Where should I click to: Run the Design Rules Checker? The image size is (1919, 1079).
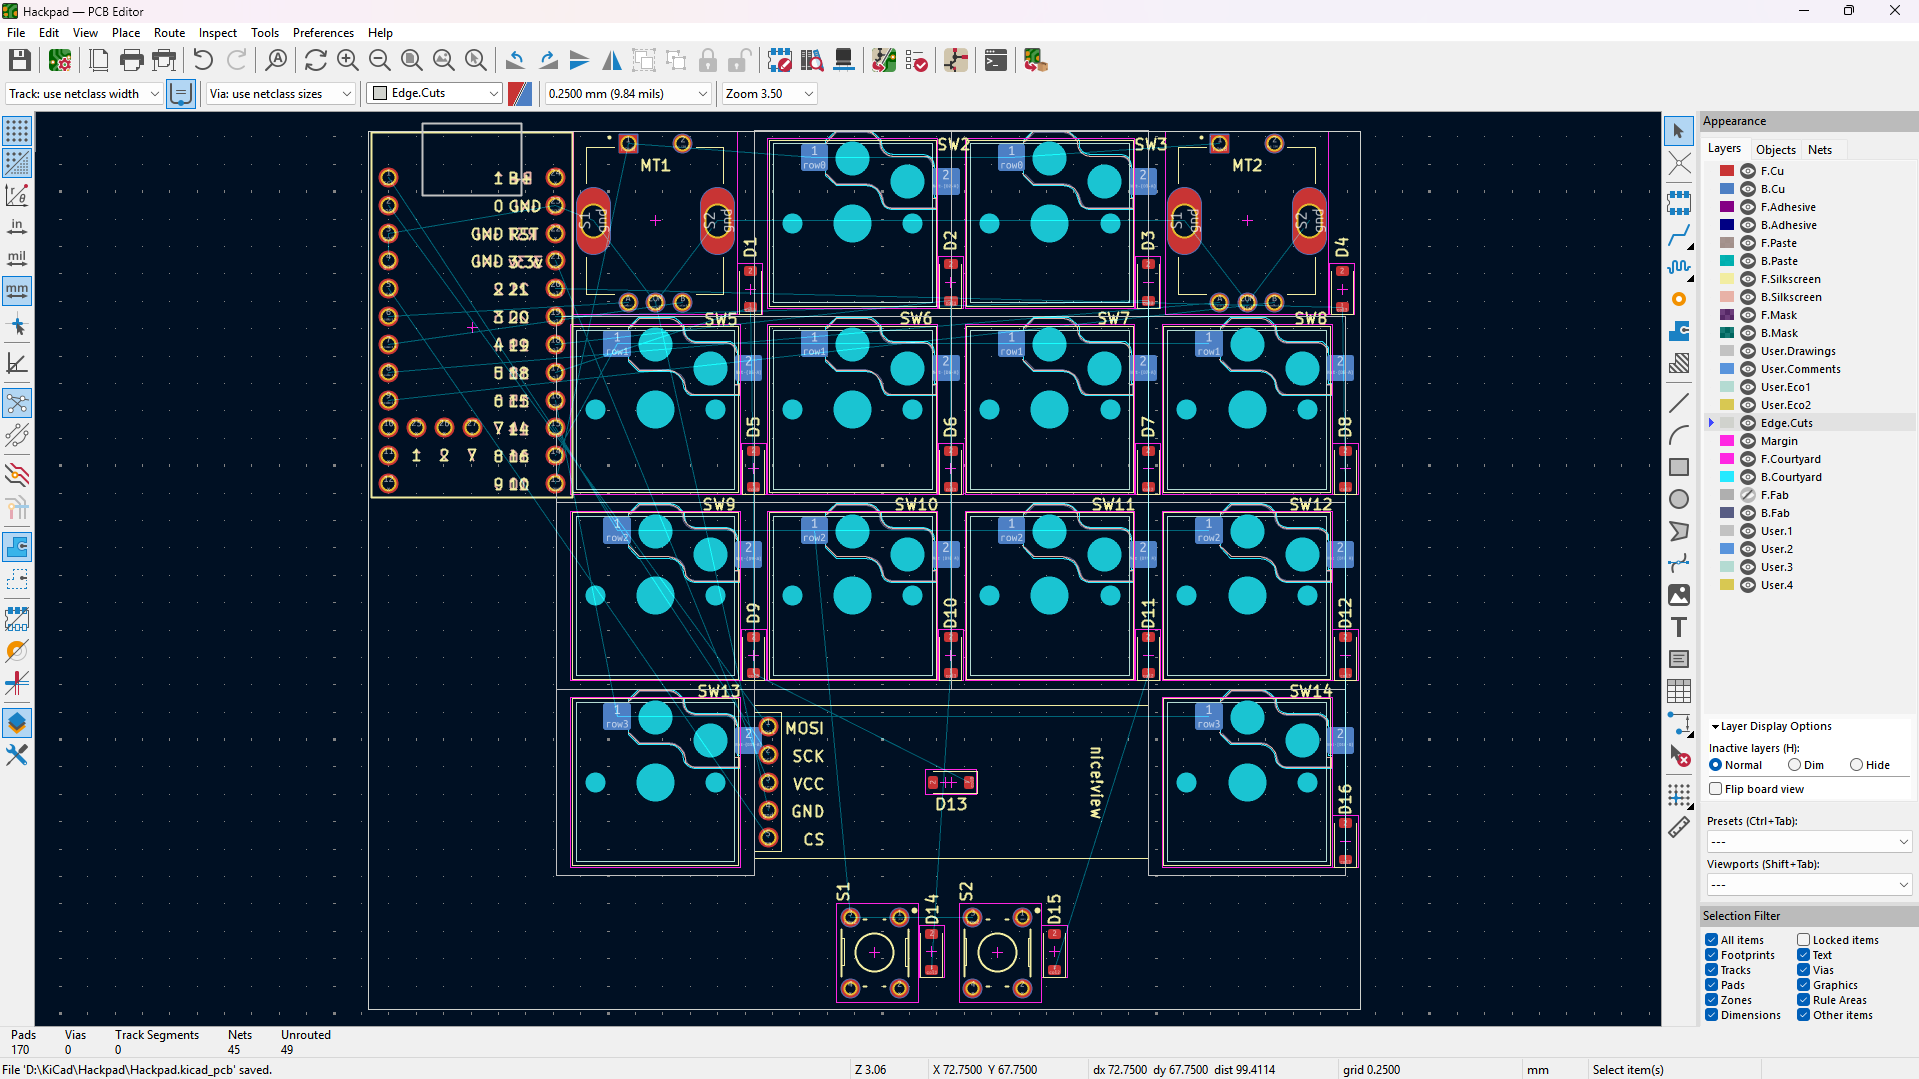coord(915,60)
